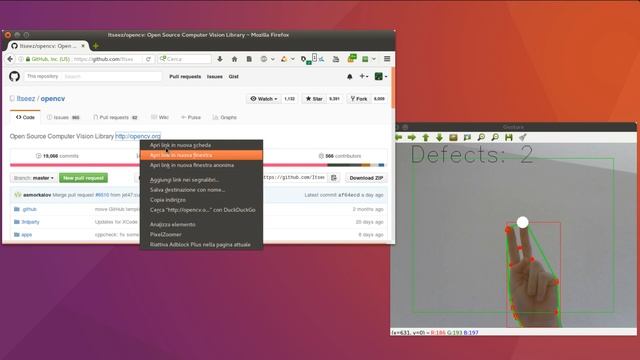
Task: Choose Cerca con DuckDuckGo entry
Action: [x=202, y=210]
